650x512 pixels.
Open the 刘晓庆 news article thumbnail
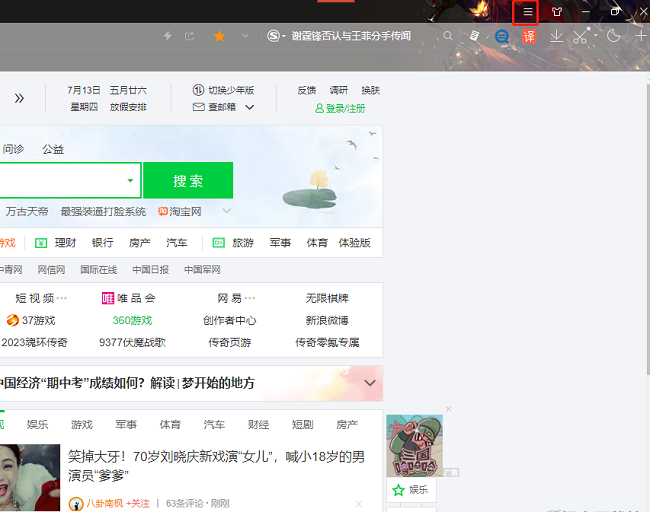click(30, 478)
